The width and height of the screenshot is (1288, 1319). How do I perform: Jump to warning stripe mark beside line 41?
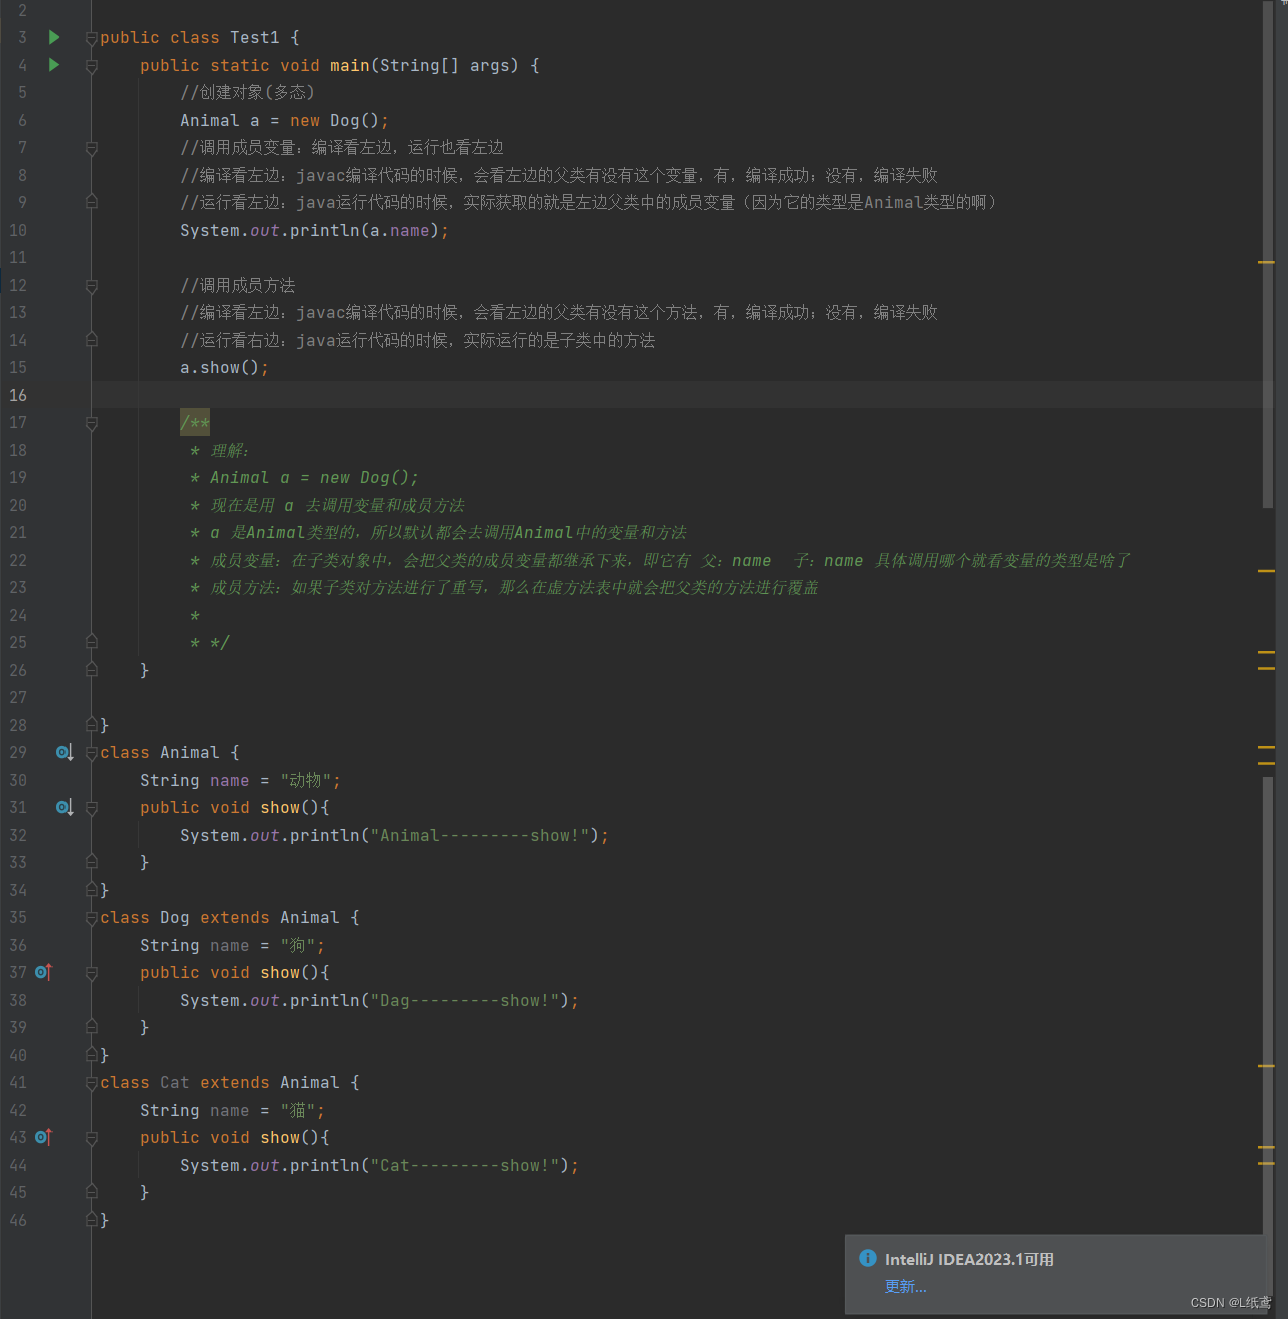pyautogui.click(x=1266, y=1066)
